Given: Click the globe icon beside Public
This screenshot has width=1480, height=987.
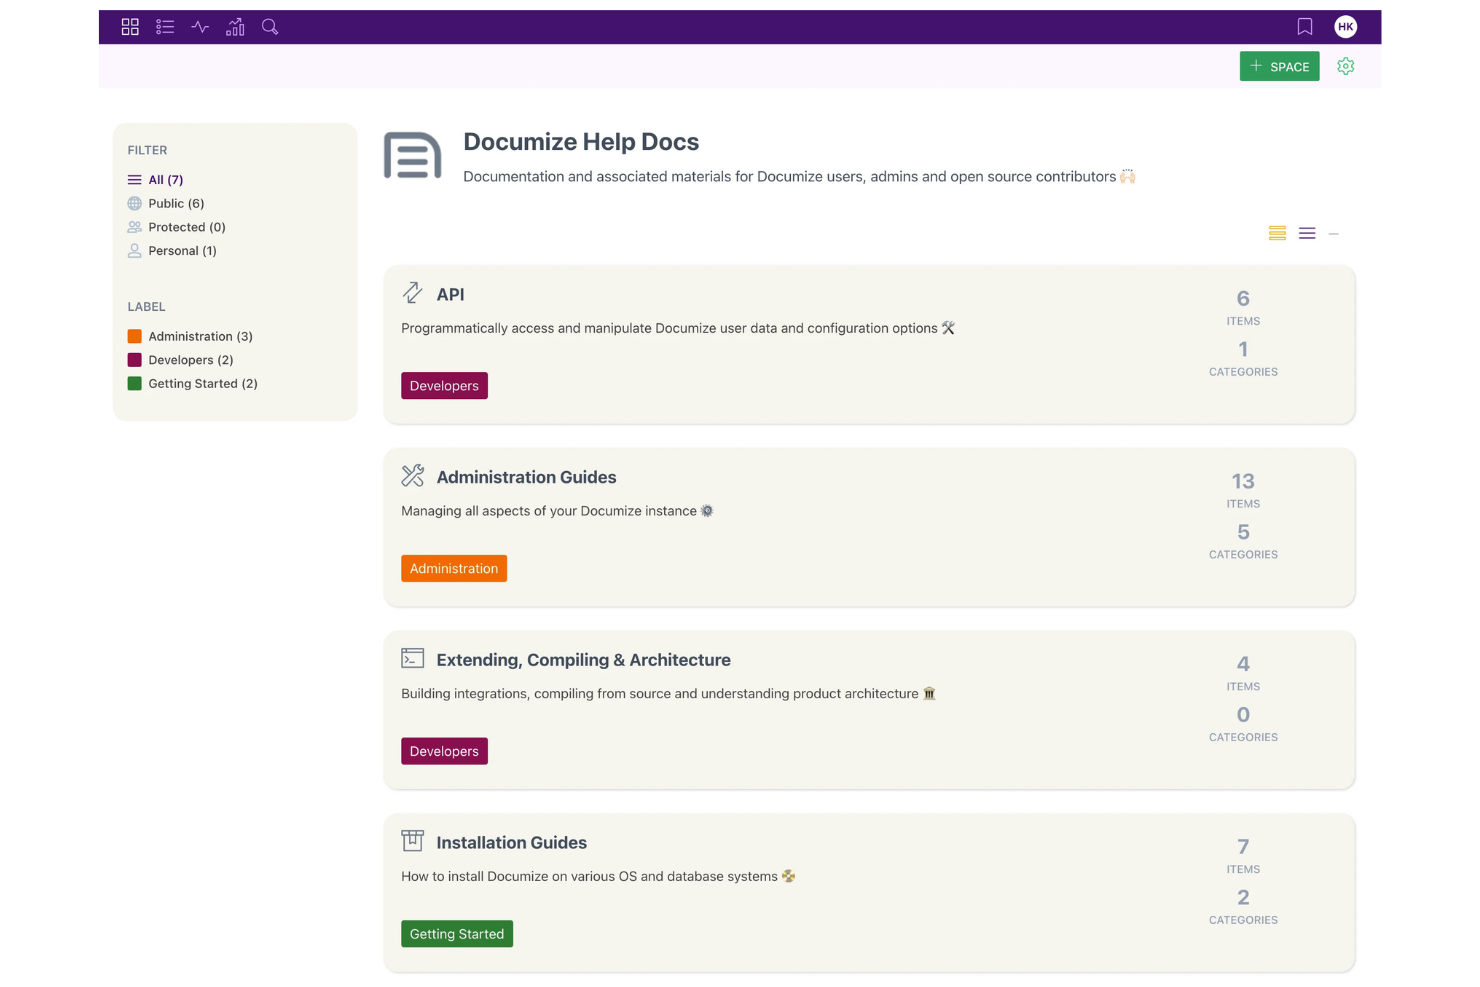Looking at the screenshot, I should (134, 203).
